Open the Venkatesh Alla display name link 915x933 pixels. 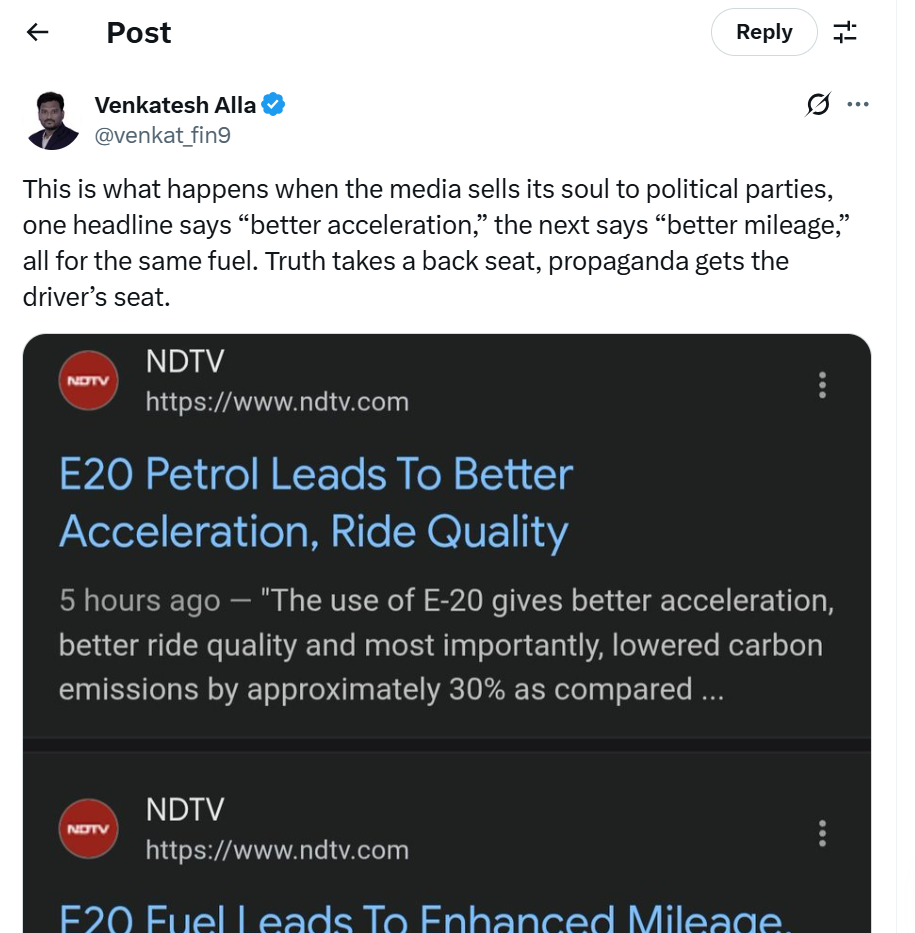tap(175, 104)
